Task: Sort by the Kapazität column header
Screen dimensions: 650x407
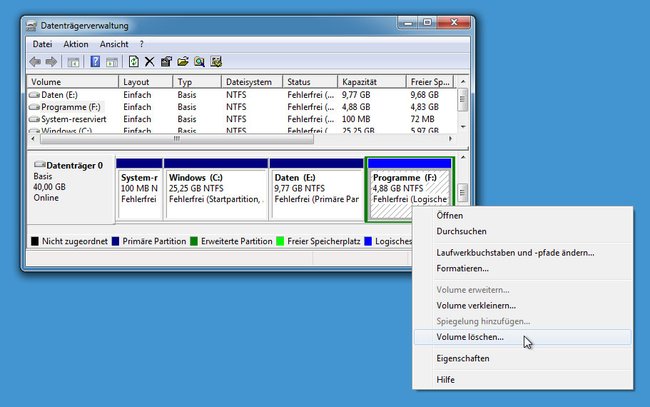Action: click(x=372, y=82)
